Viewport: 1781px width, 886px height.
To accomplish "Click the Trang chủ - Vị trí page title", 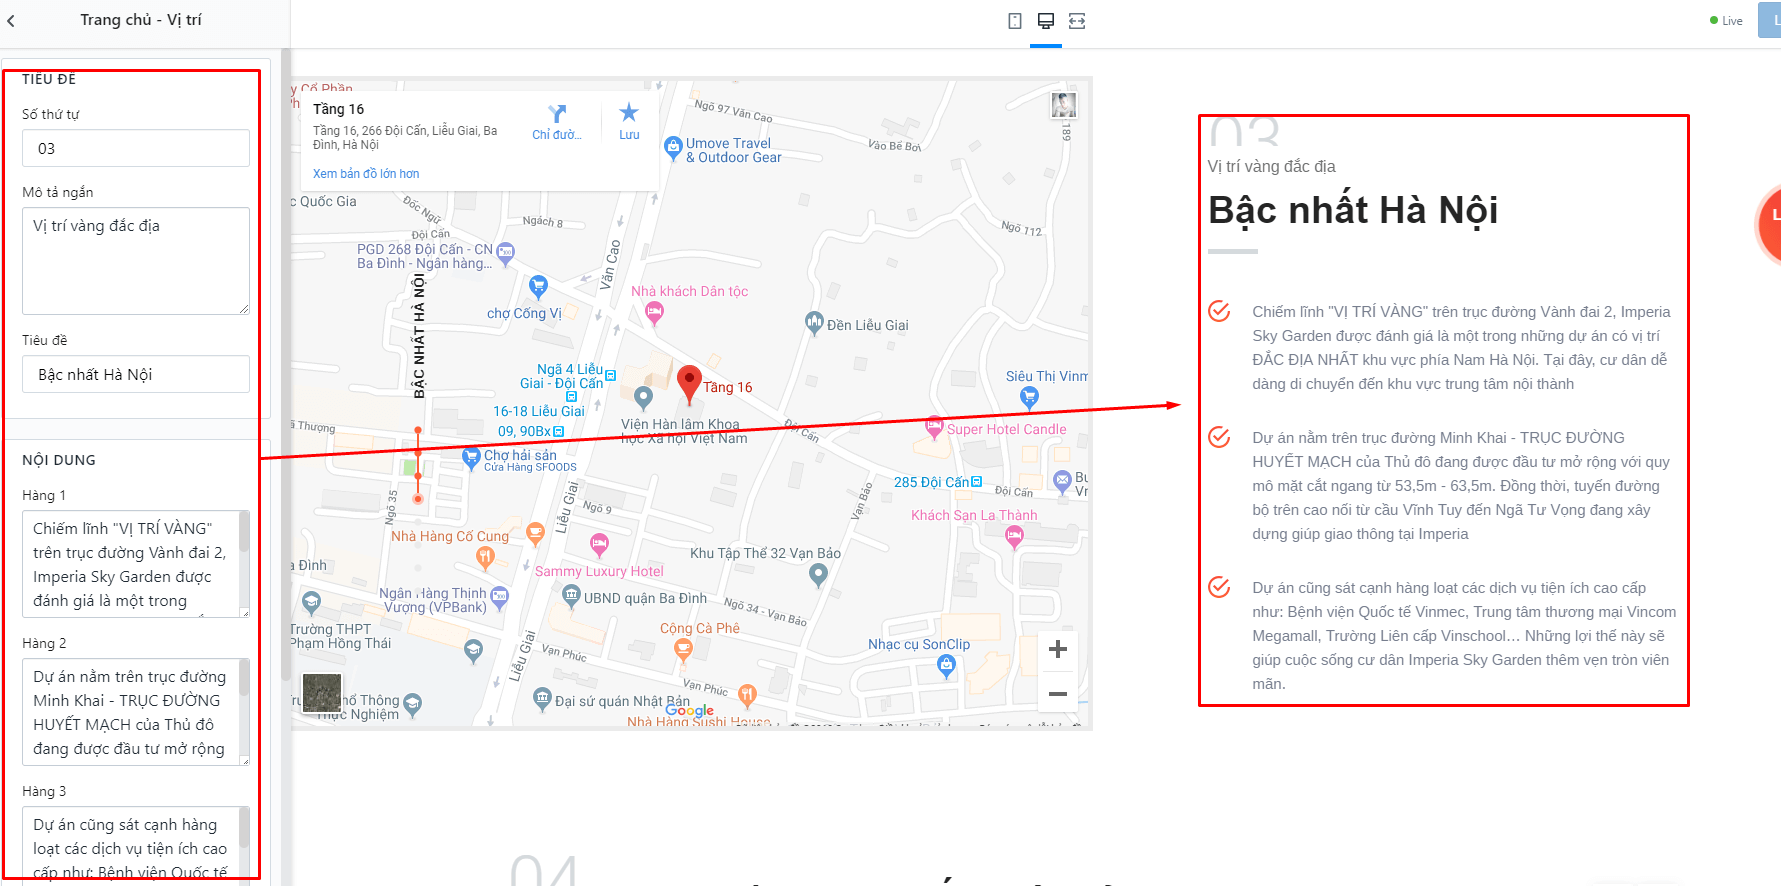I will [x=141, y=20].
